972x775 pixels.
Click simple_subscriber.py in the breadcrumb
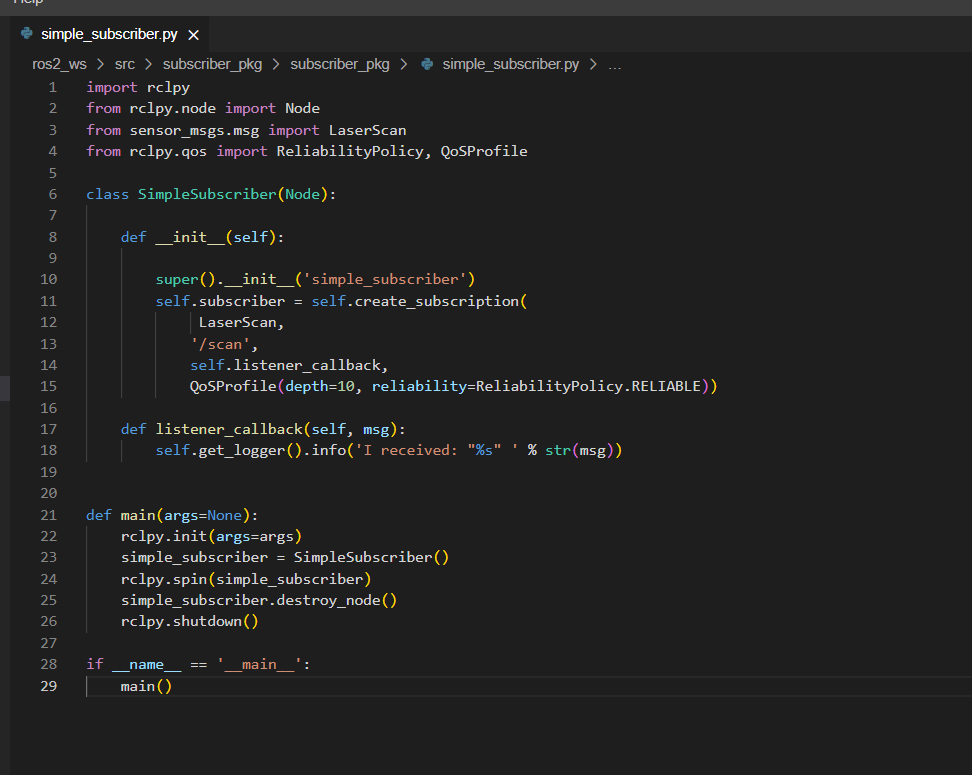click(x=511, y=64)
